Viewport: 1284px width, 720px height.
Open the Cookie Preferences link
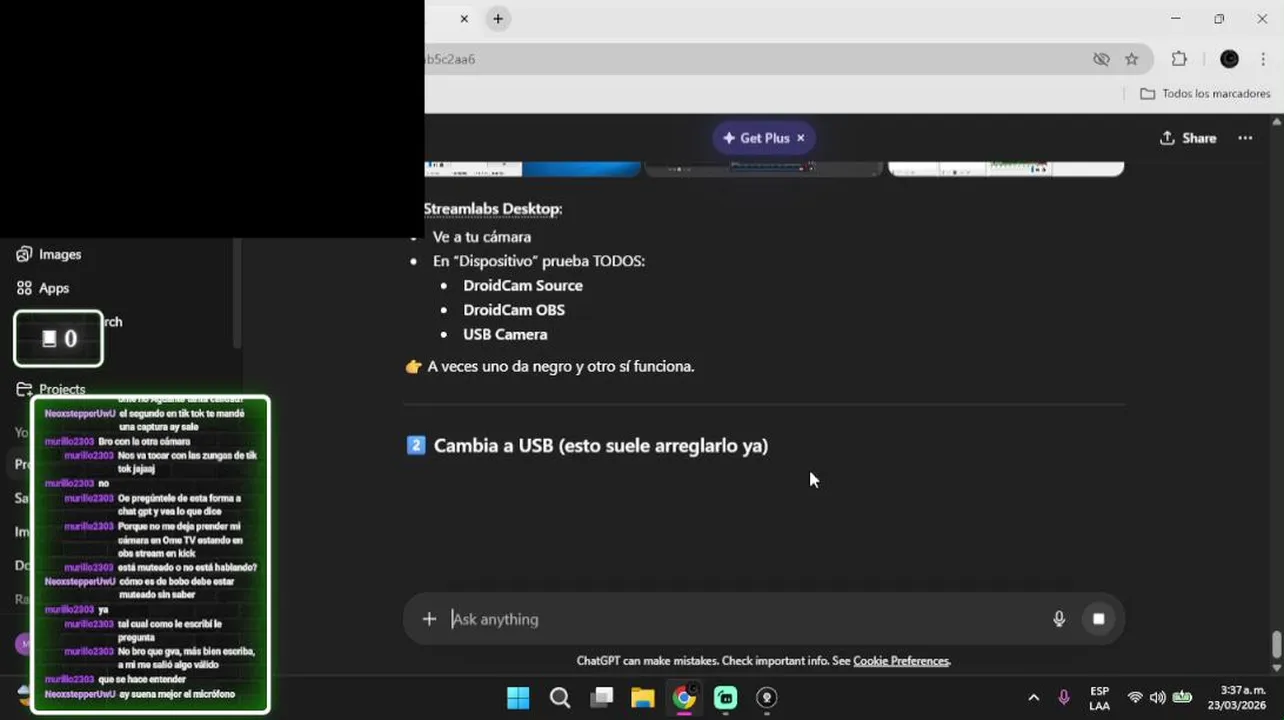tap(901, 661)
